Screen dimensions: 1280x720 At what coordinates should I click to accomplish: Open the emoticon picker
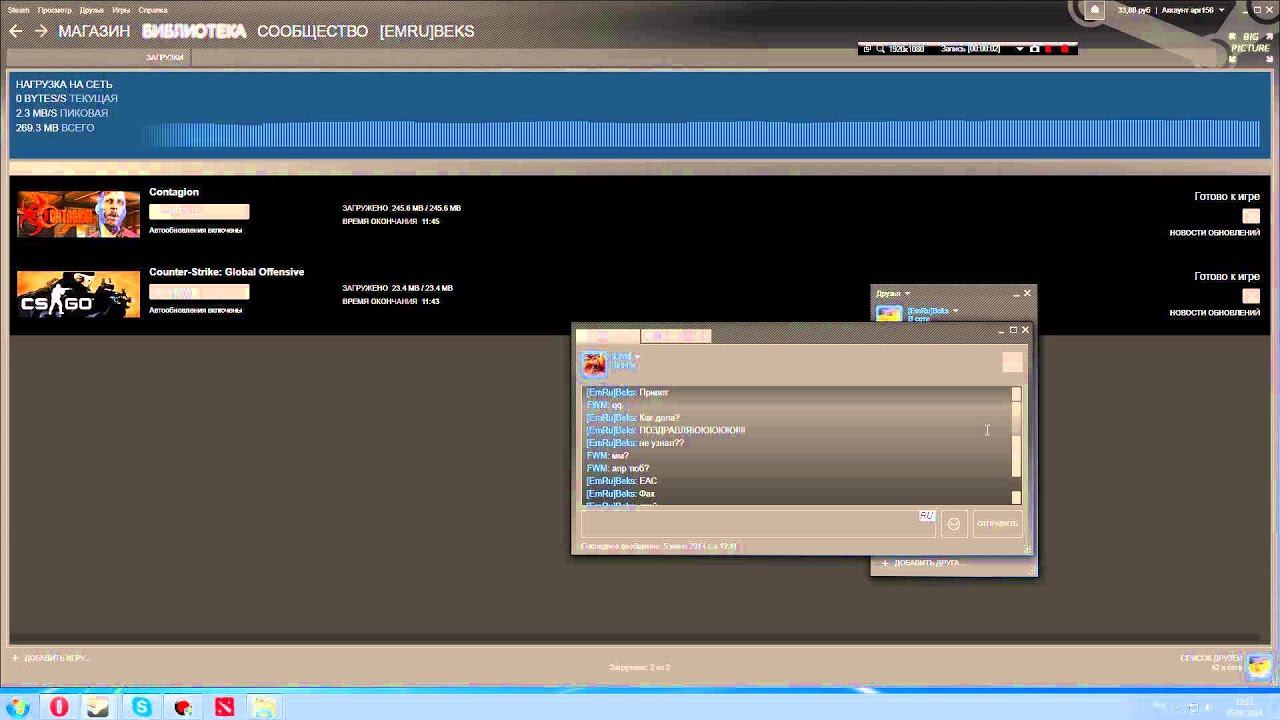(954, 524)
